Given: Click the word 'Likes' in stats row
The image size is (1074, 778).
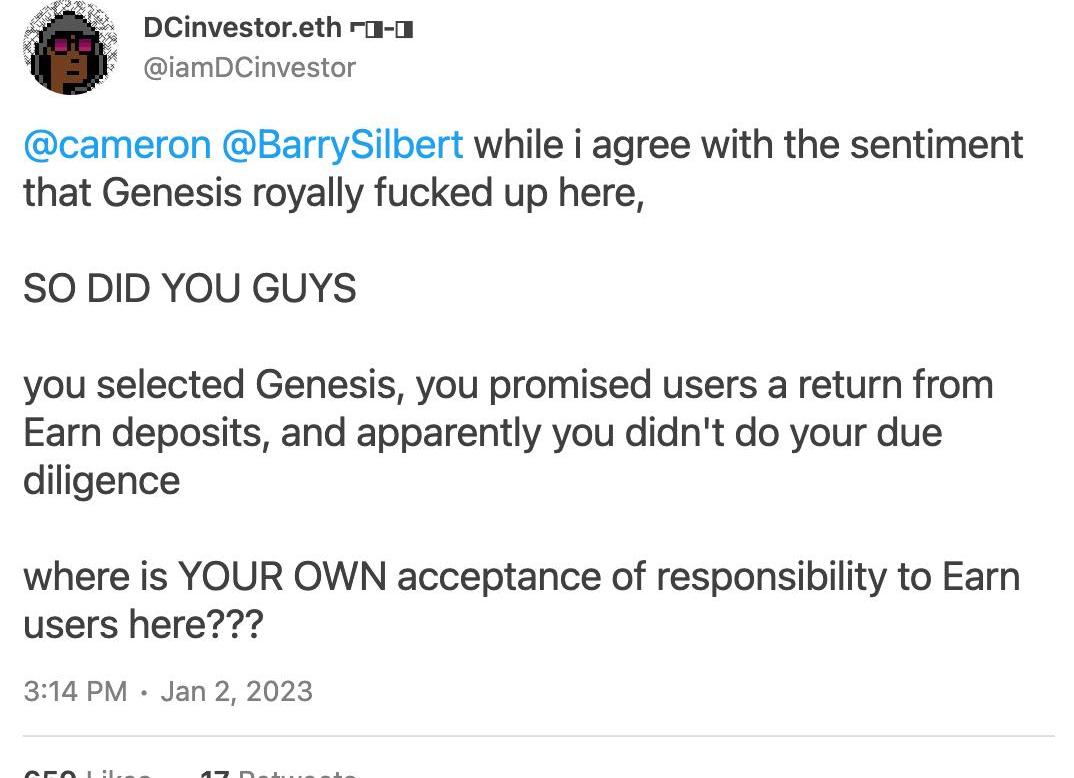Looking at the screenshot, I should click(x=118, y=772).
